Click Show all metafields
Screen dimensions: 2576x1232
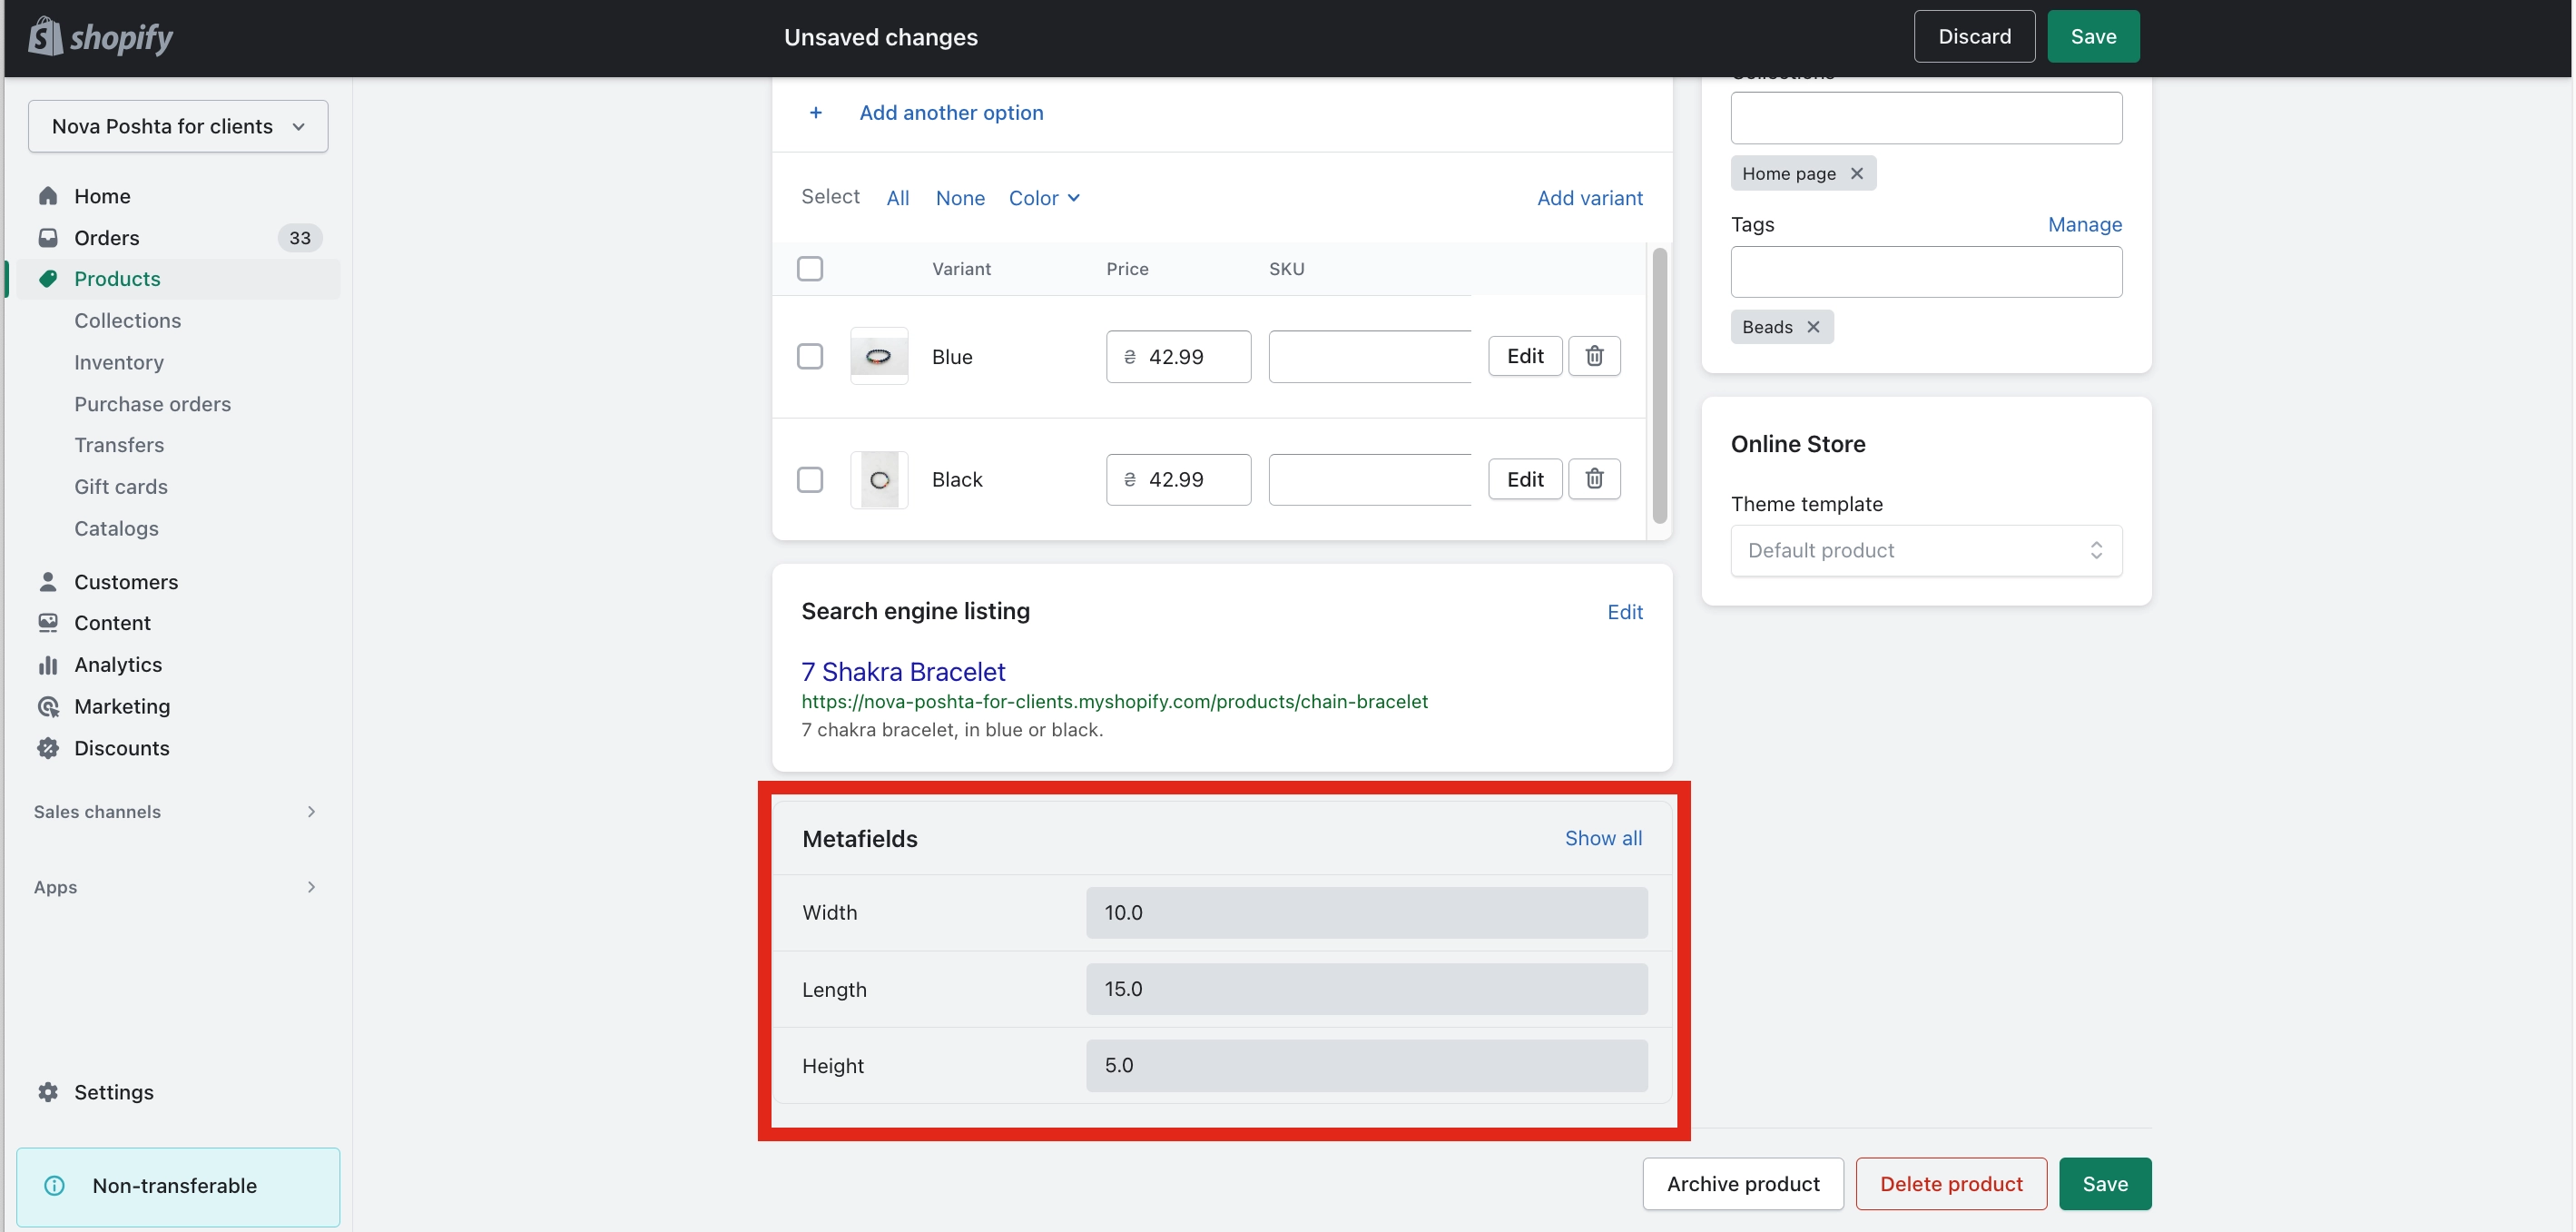coord(1603,838)
